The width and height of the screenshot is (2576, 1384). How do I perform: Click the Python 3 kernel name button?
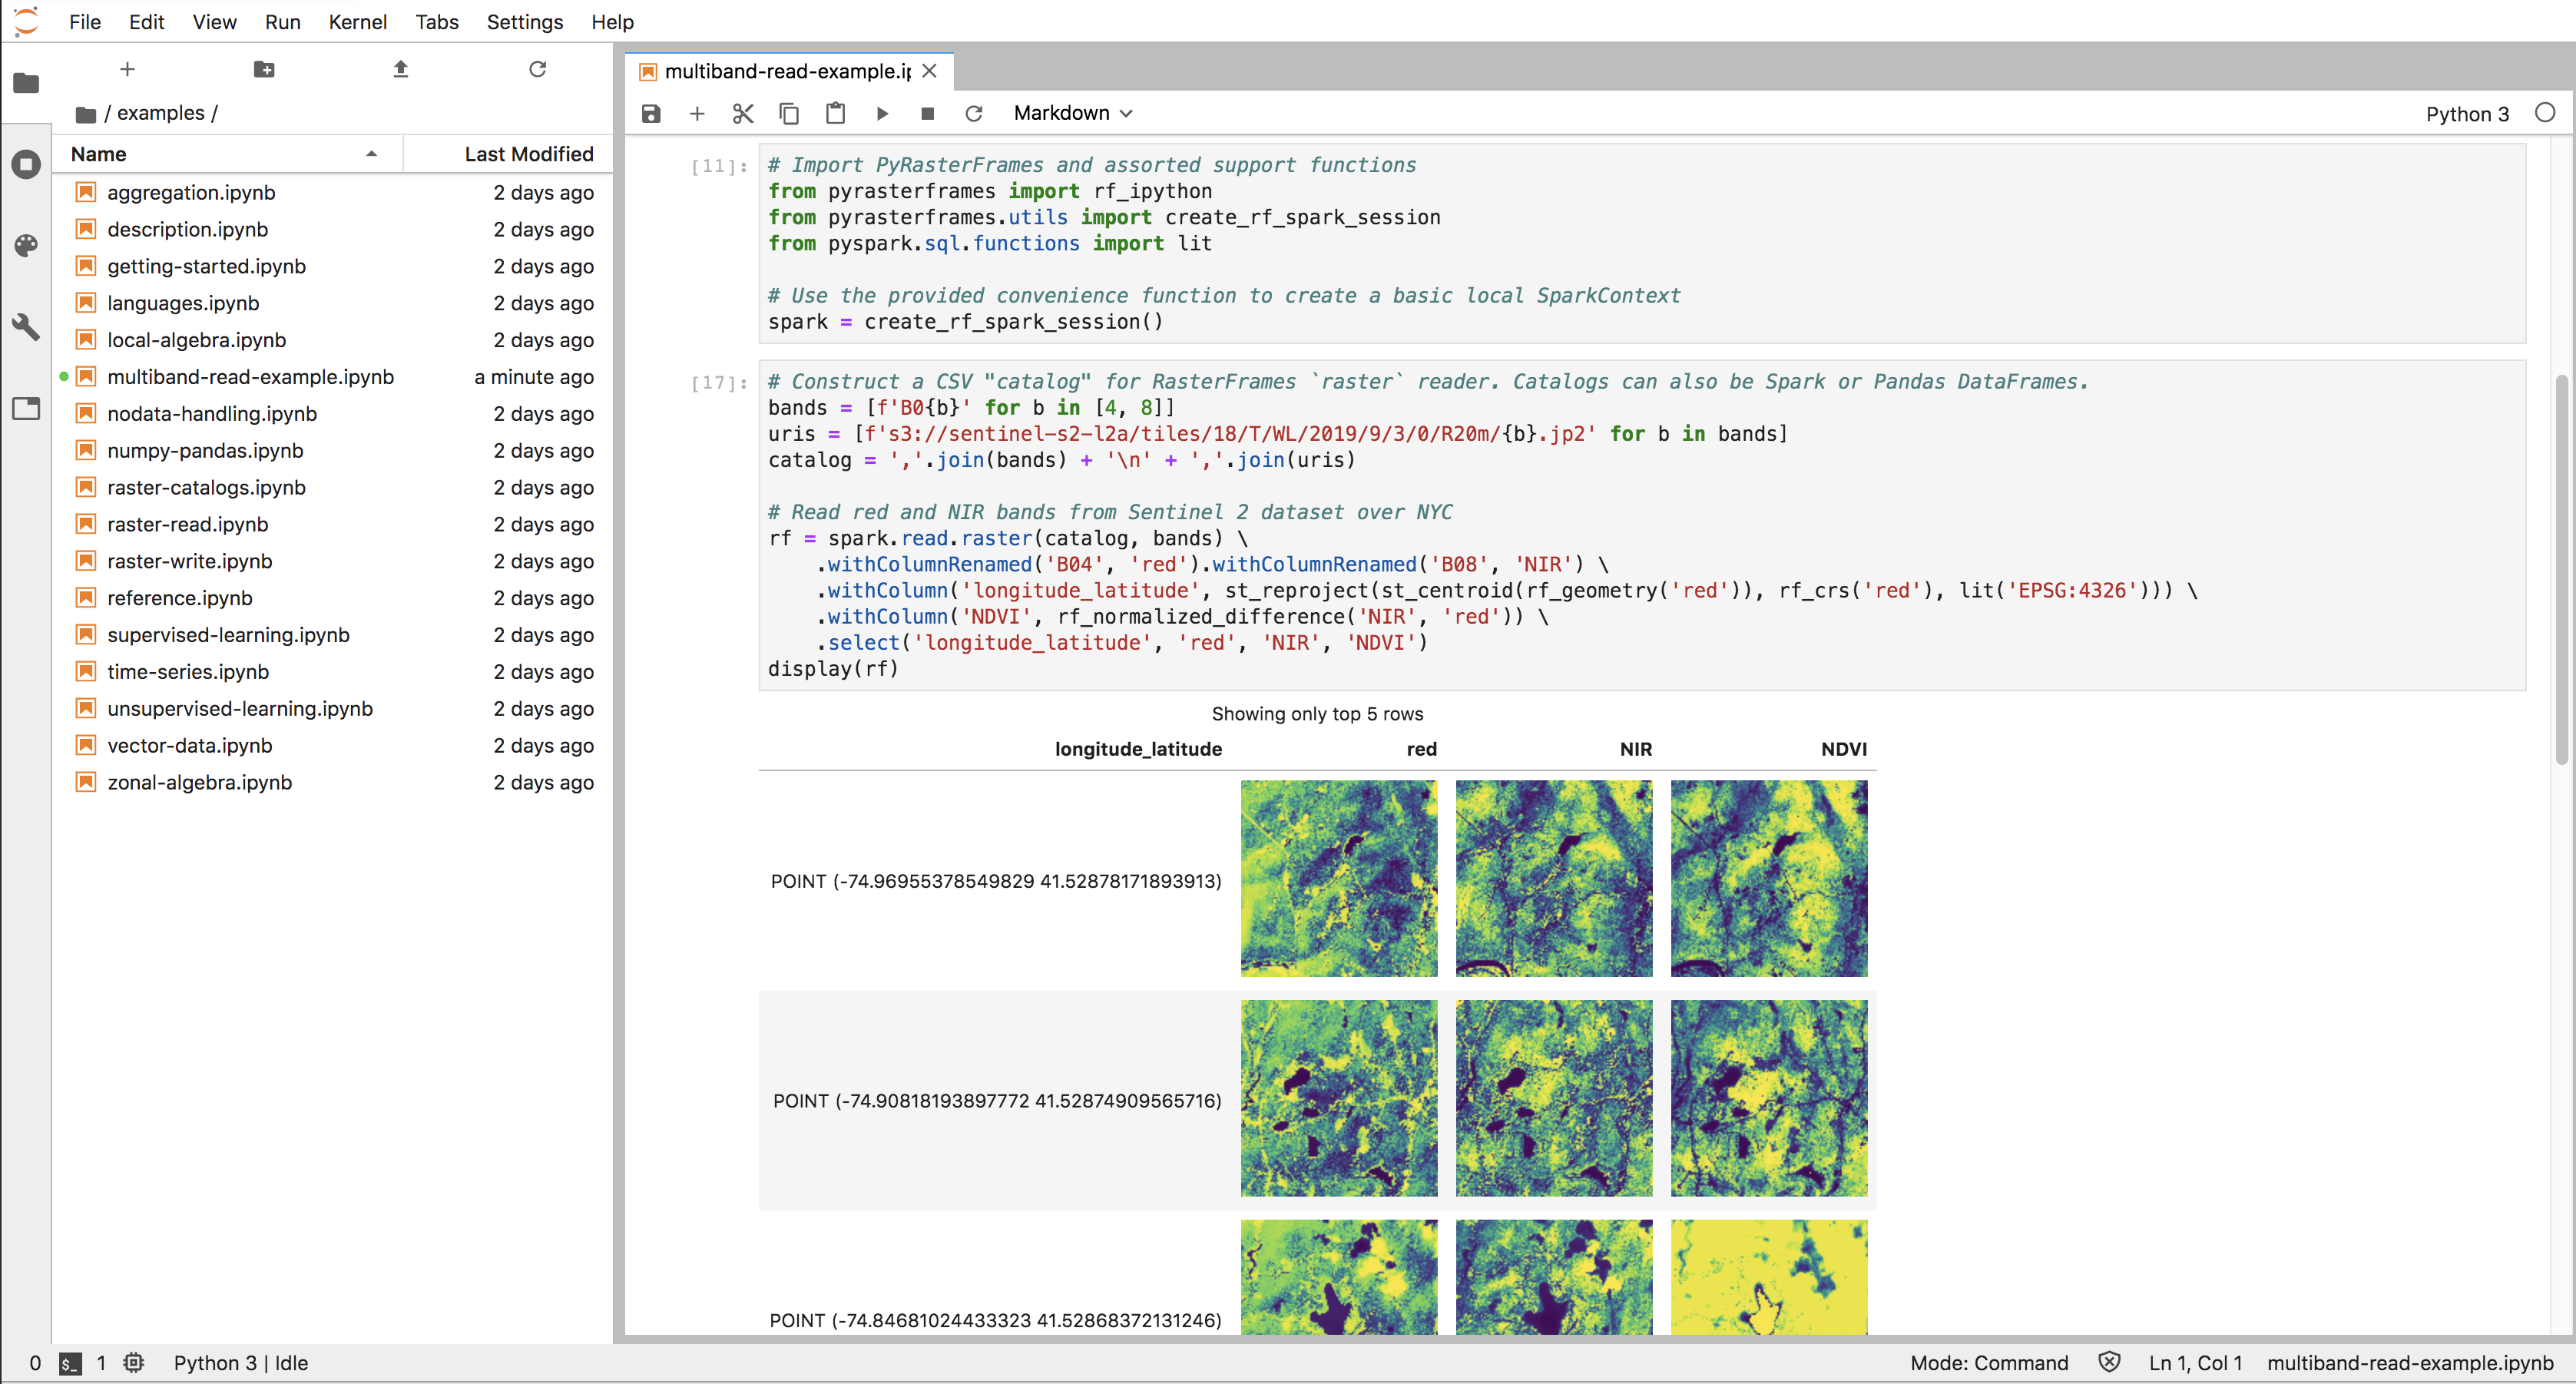pyautogui.click(x=2466, y=113)
